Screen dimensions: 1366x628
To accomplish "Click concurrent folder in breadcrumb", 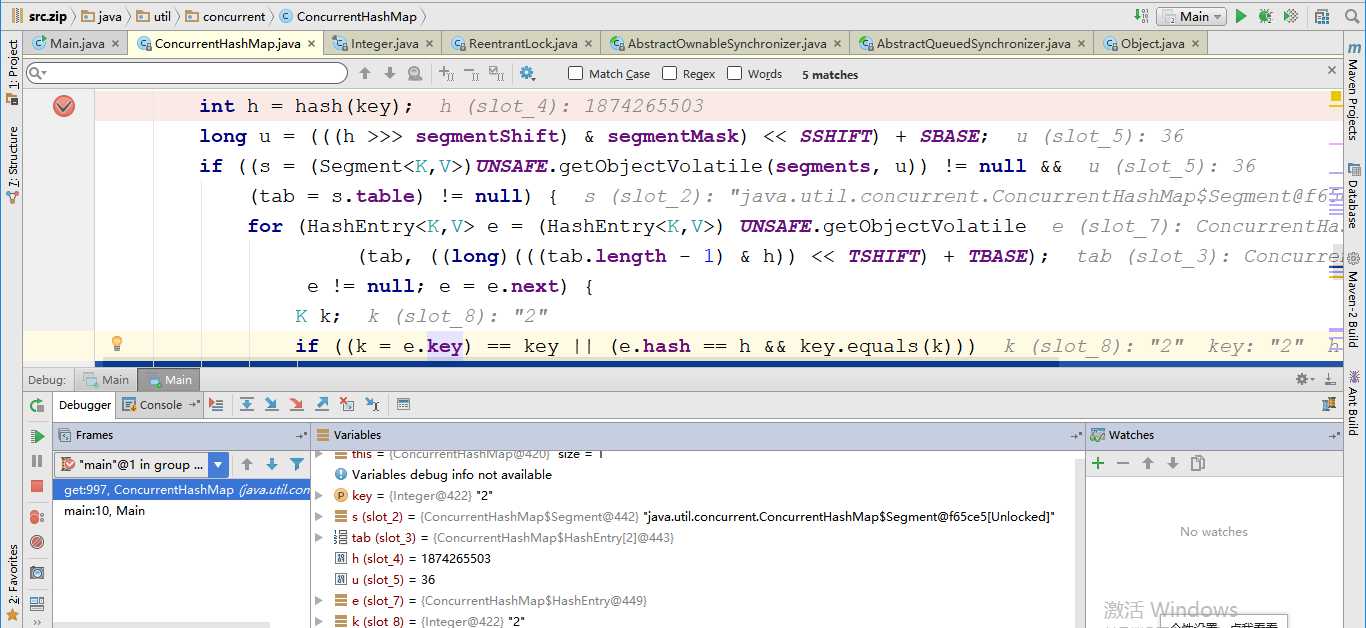I will tap(225, 16).
